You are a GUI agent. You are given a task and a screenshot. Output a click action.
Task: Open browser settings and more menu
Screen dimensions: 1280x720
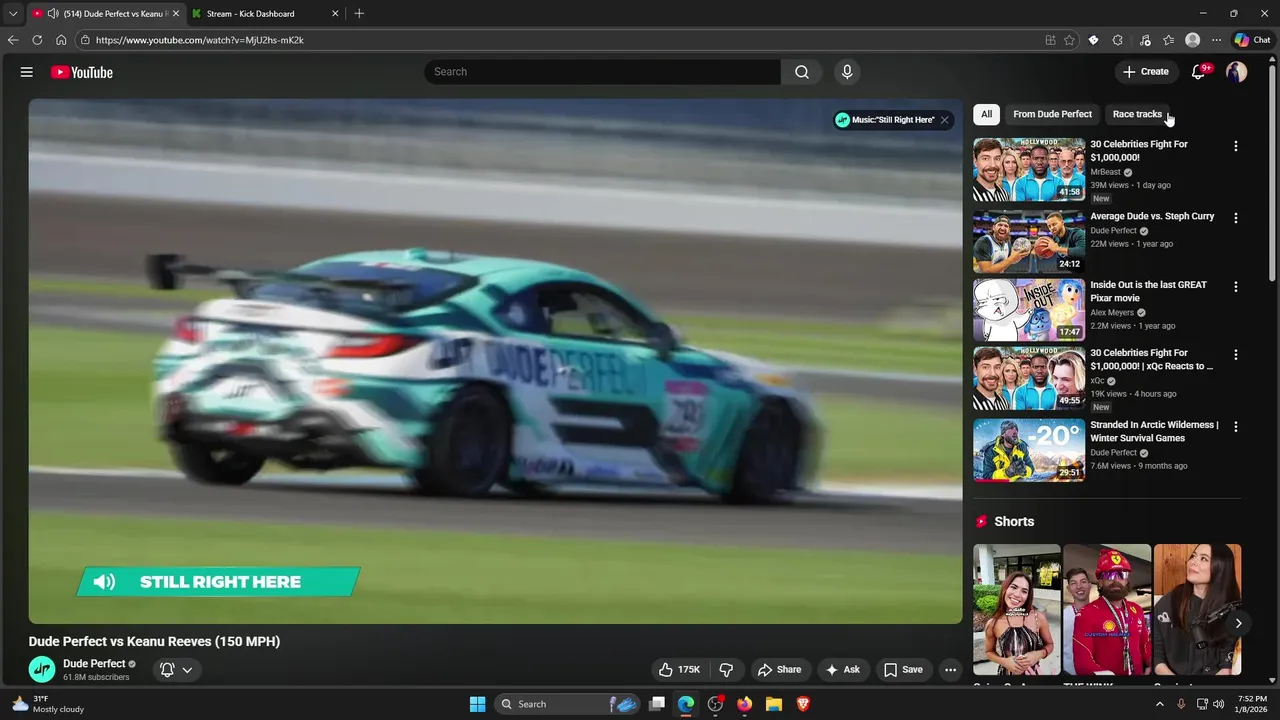[1216, 40]
